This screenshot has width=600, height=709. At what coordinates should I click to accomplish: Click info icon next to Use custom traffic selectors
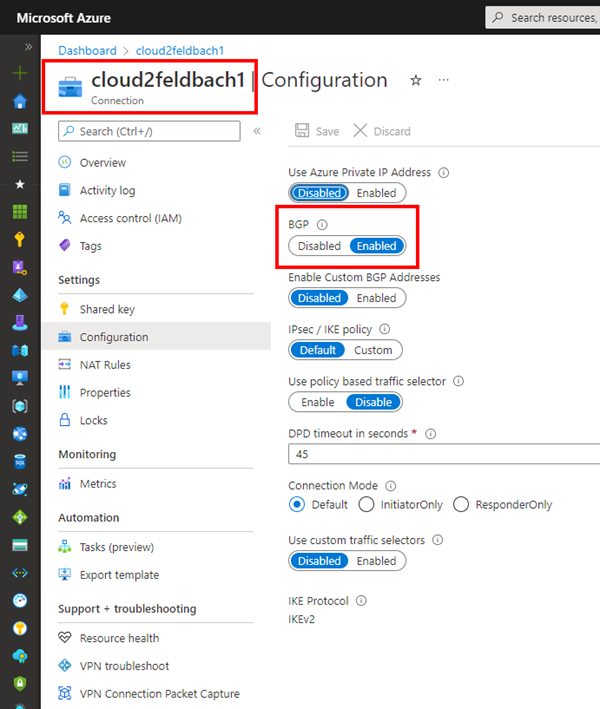(x=437, y=540)
